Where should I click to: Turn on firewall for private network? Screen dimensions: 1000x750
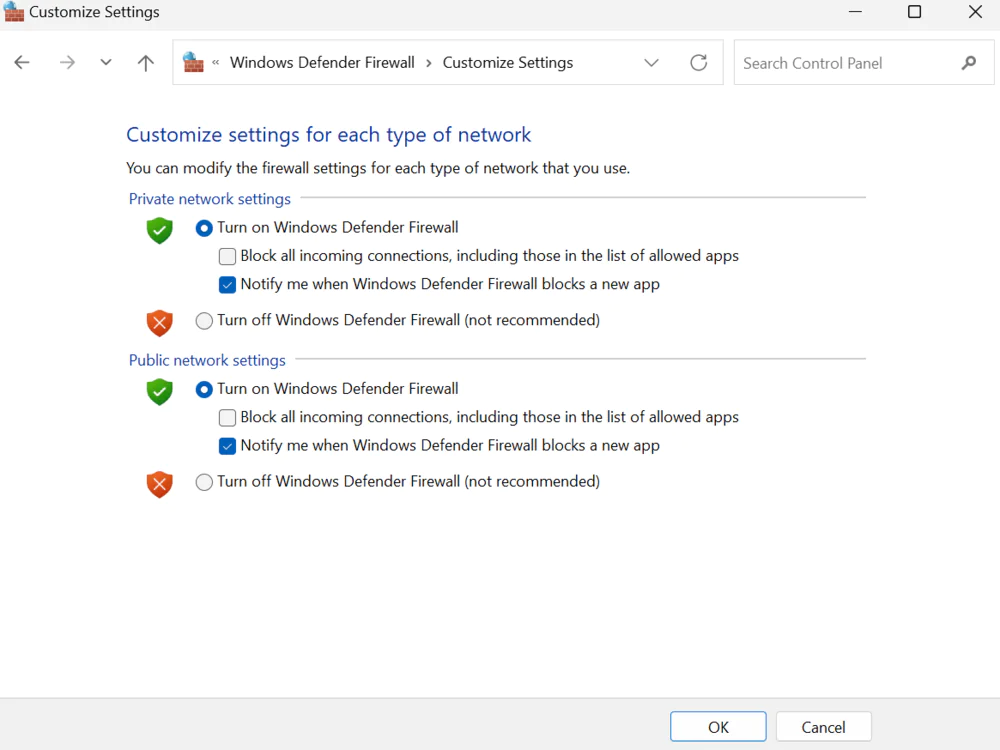point(204,228)
